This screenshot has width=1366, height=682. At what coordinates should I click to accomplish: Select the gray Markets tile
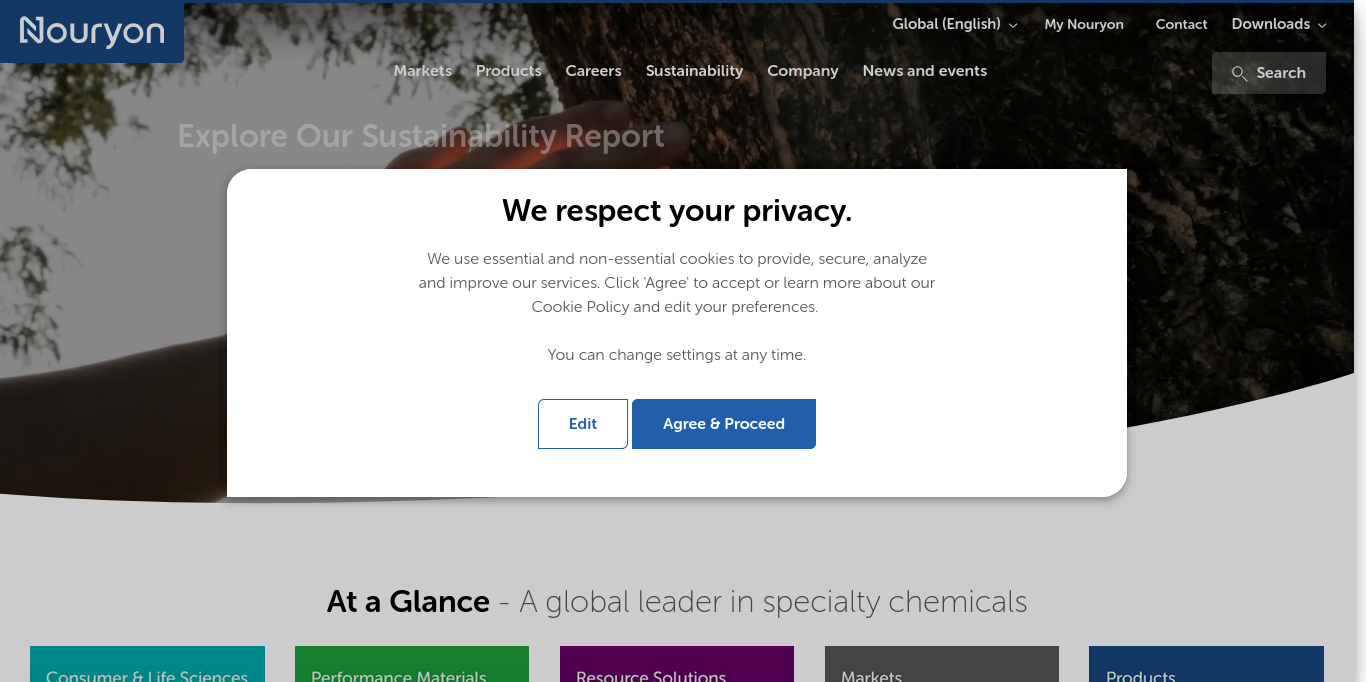click(x=942, y=664)
